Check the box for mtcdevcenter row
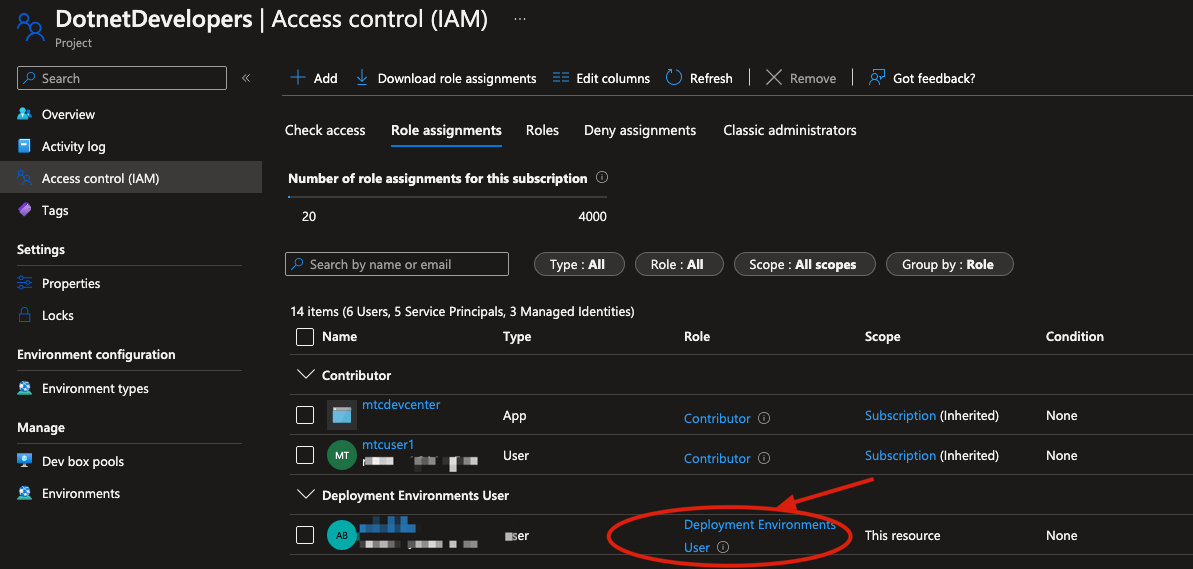This screenshot has width=1193, height=569. [305, 415]
